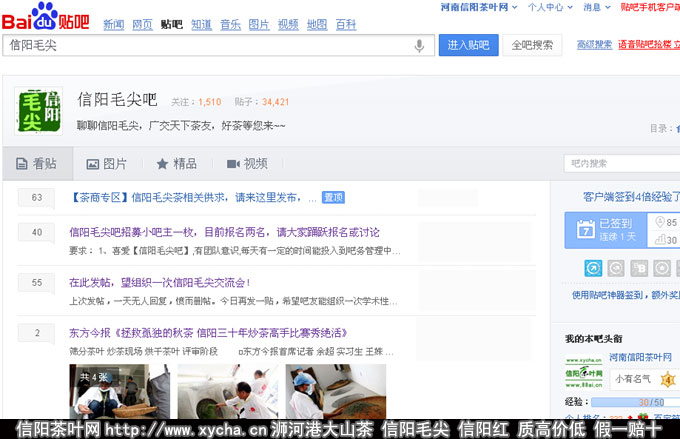Click the 已签到 calendar sign-in button

click(606, 230)
